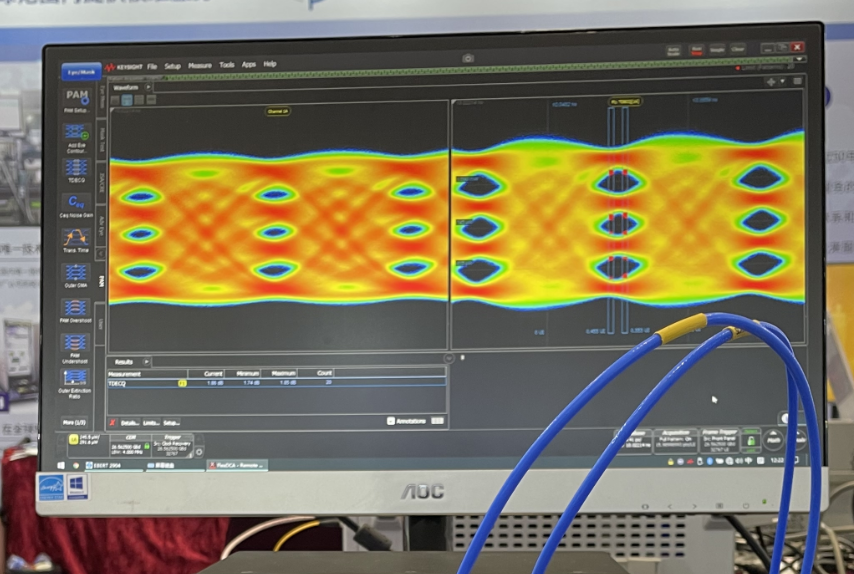Click the Auto Scale button
This screenshot has width=854, height=574.
673,49
